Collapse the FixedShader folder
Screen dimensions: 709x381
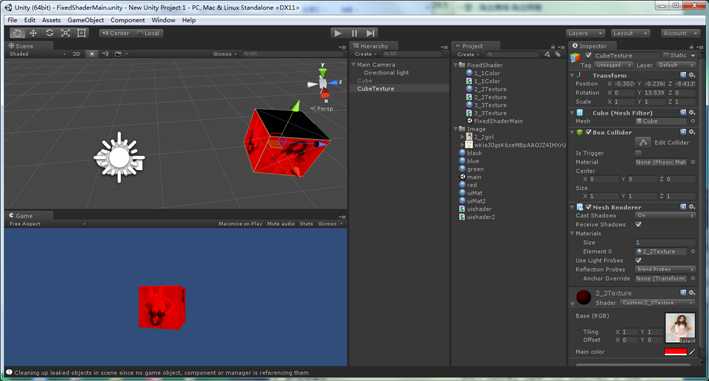(456, 65)
